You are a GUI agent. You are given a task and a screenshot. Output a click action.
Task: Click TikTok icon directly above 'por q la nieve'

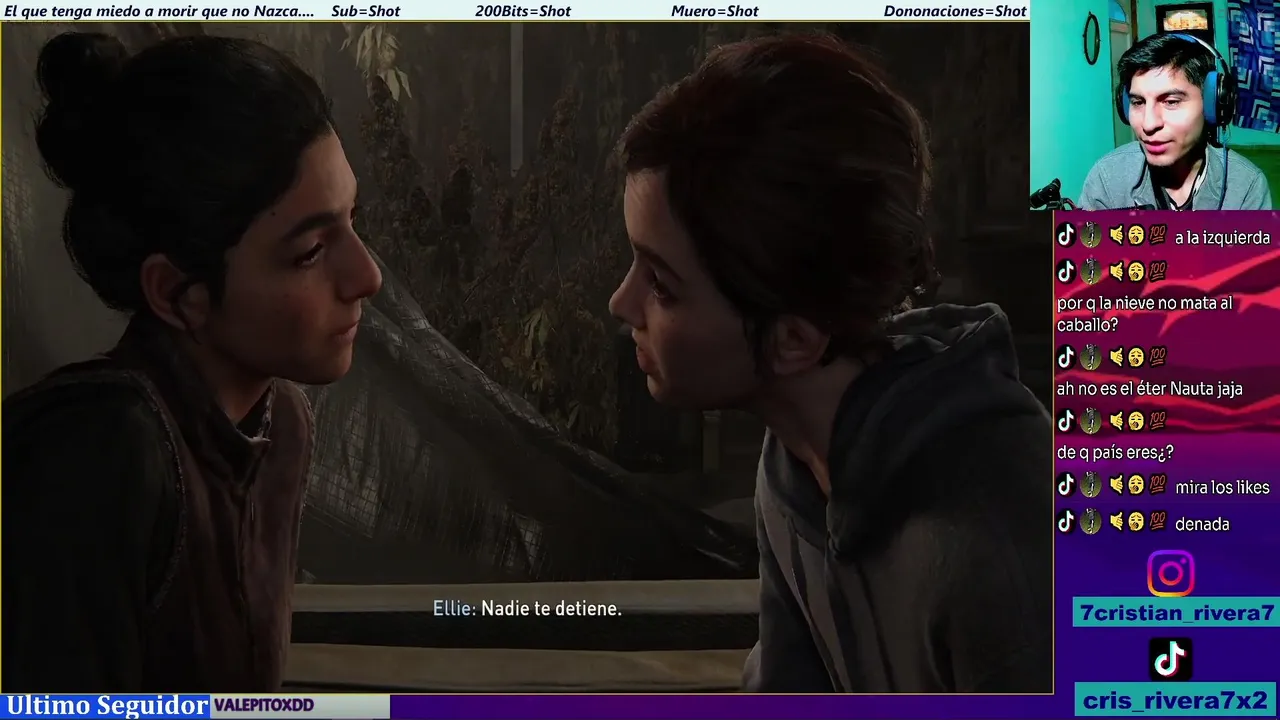1066,271
